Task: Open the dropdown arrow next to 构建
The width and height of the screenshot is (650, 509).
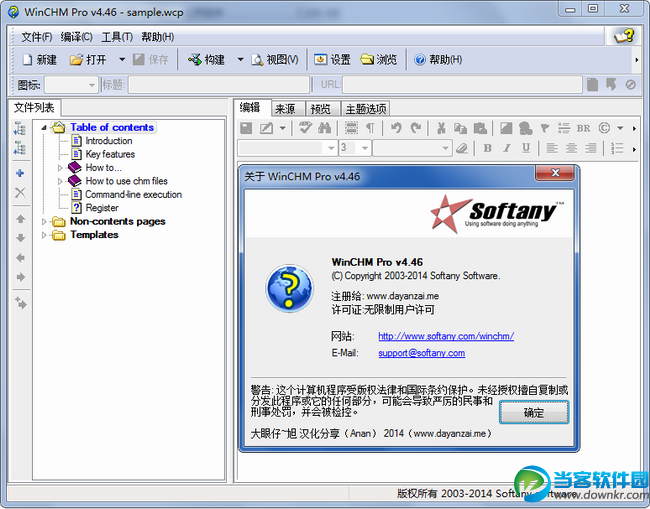Action: pos(240,60)
